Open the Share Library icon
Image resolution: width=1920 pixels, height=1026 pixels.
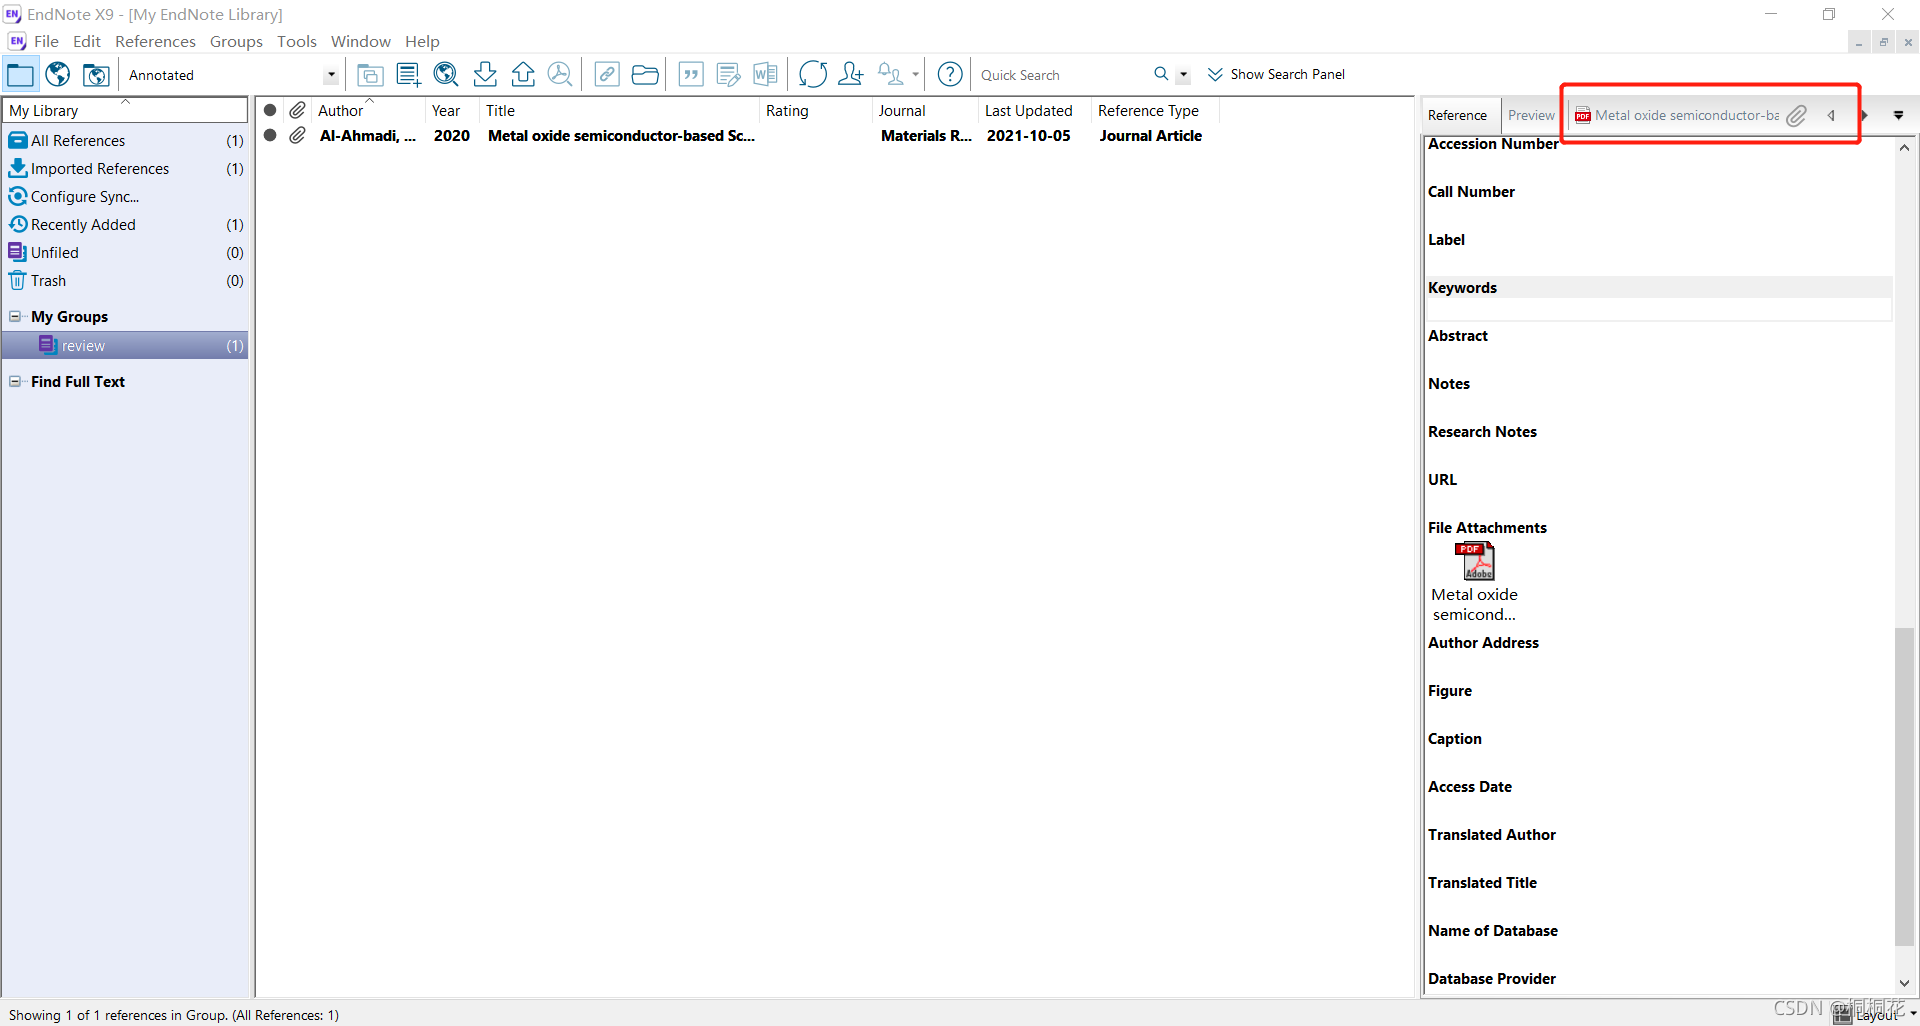[x=851, y=74]
